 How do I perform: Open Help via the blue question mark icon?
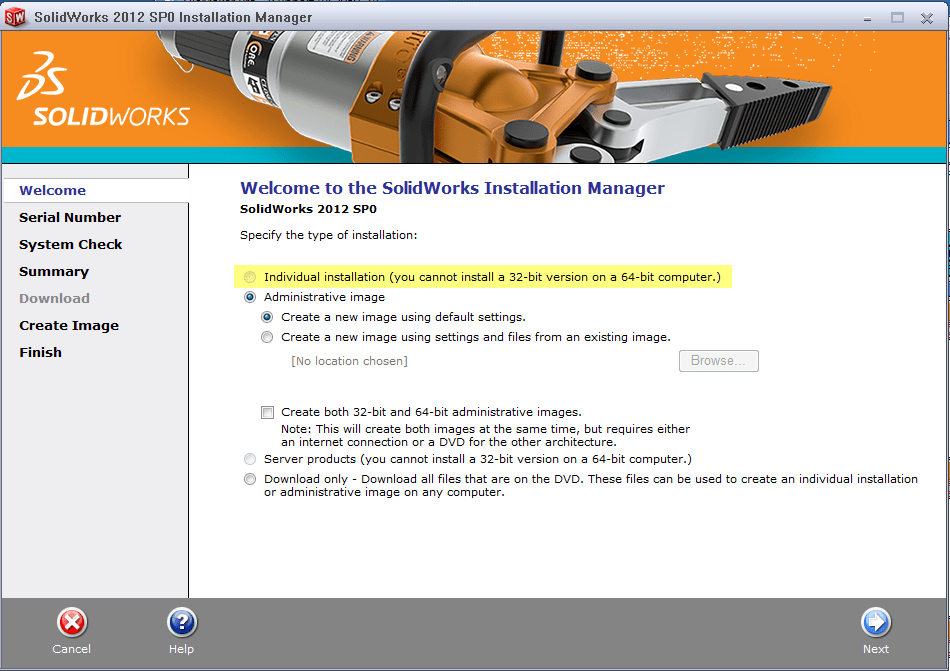[181, 623]
